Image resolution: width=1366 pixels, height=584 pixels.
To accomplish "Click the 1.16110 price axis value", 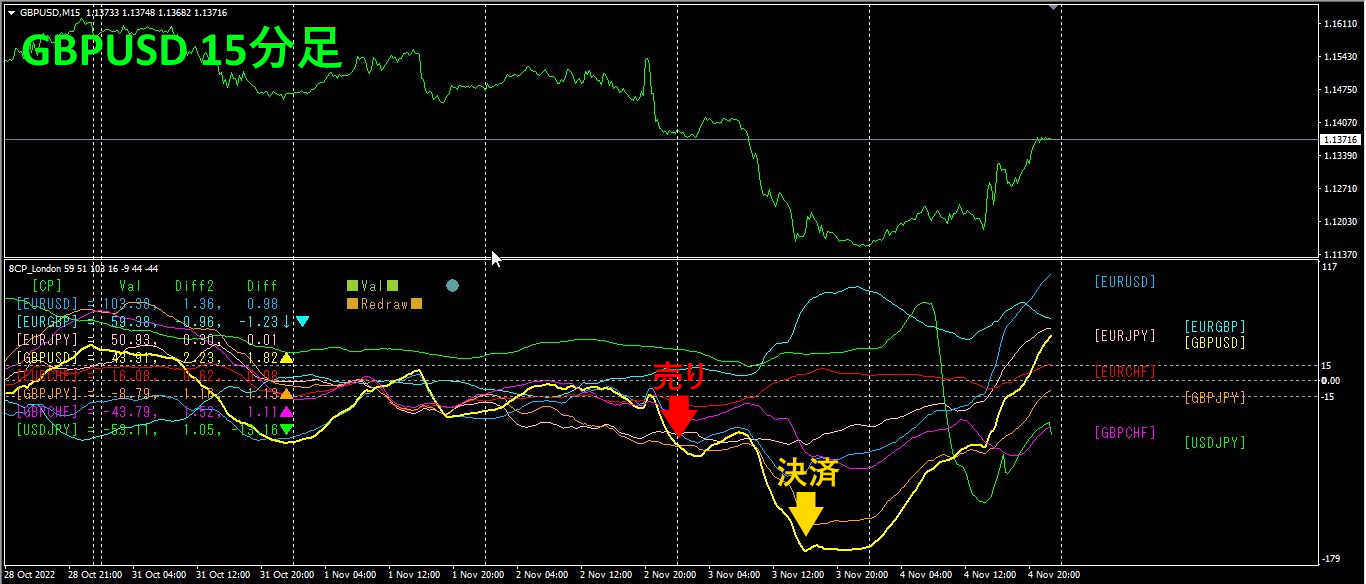I will (1339, 24).
